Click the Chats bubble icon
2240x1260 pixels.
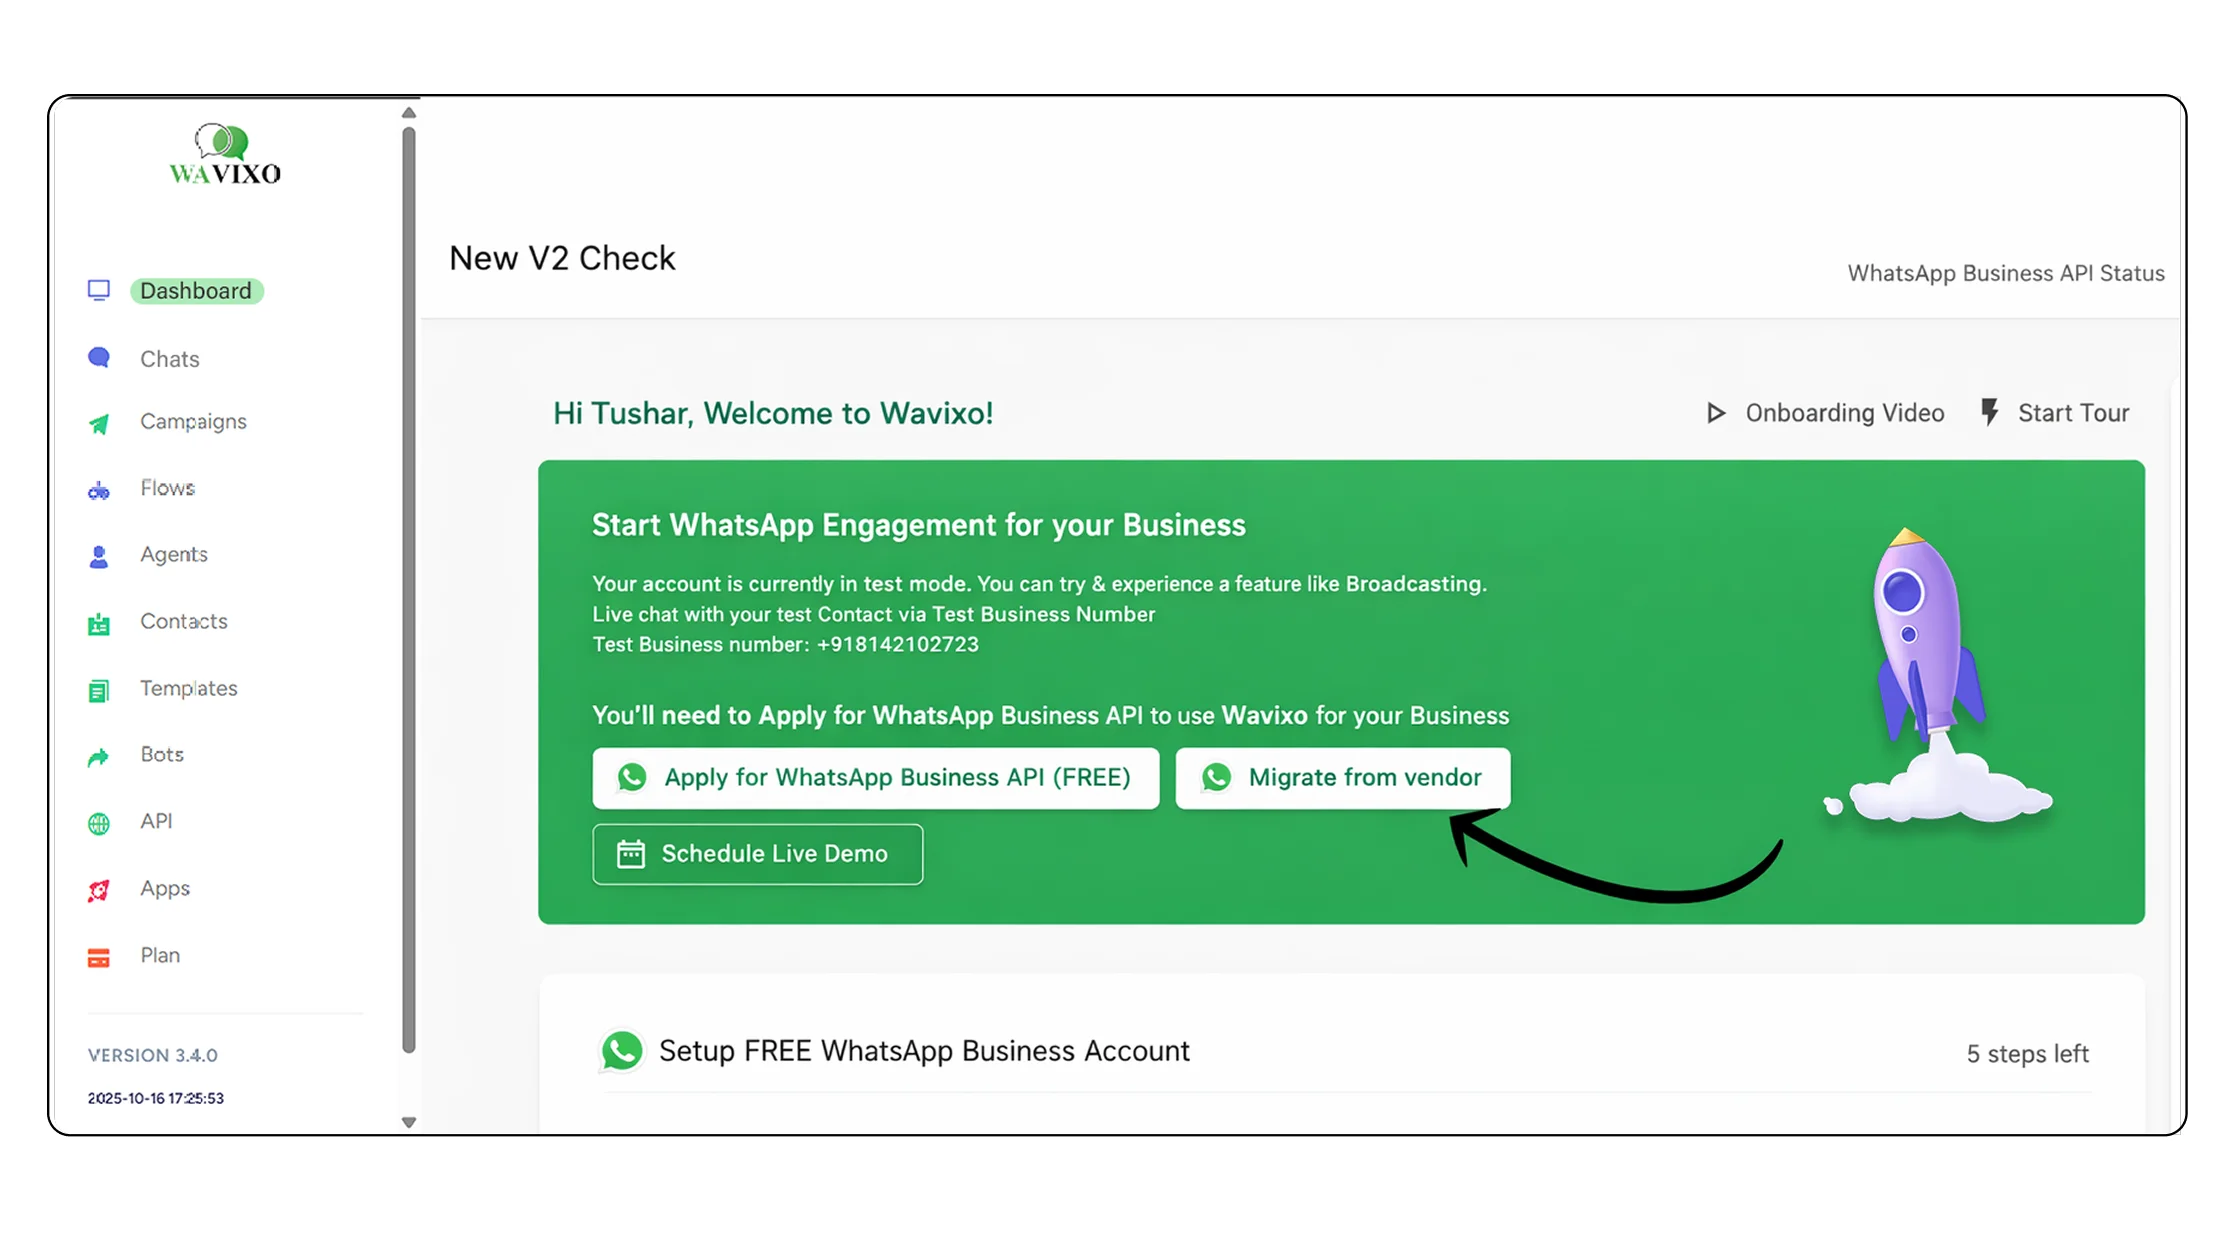[98, 358]
